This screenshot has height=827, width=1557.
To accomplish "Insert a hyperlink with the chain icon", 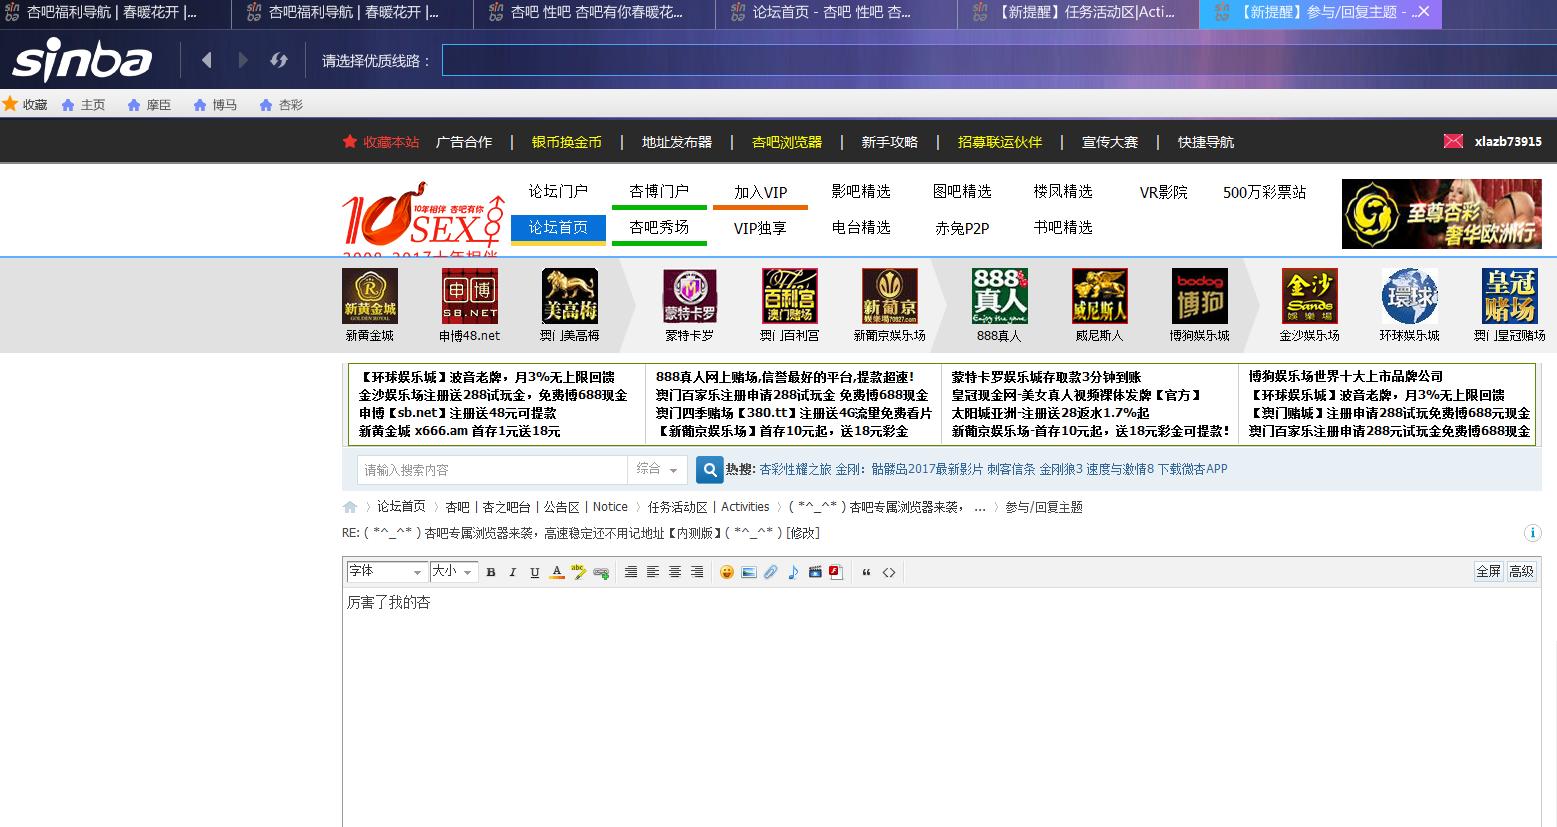I will (601, 572).
